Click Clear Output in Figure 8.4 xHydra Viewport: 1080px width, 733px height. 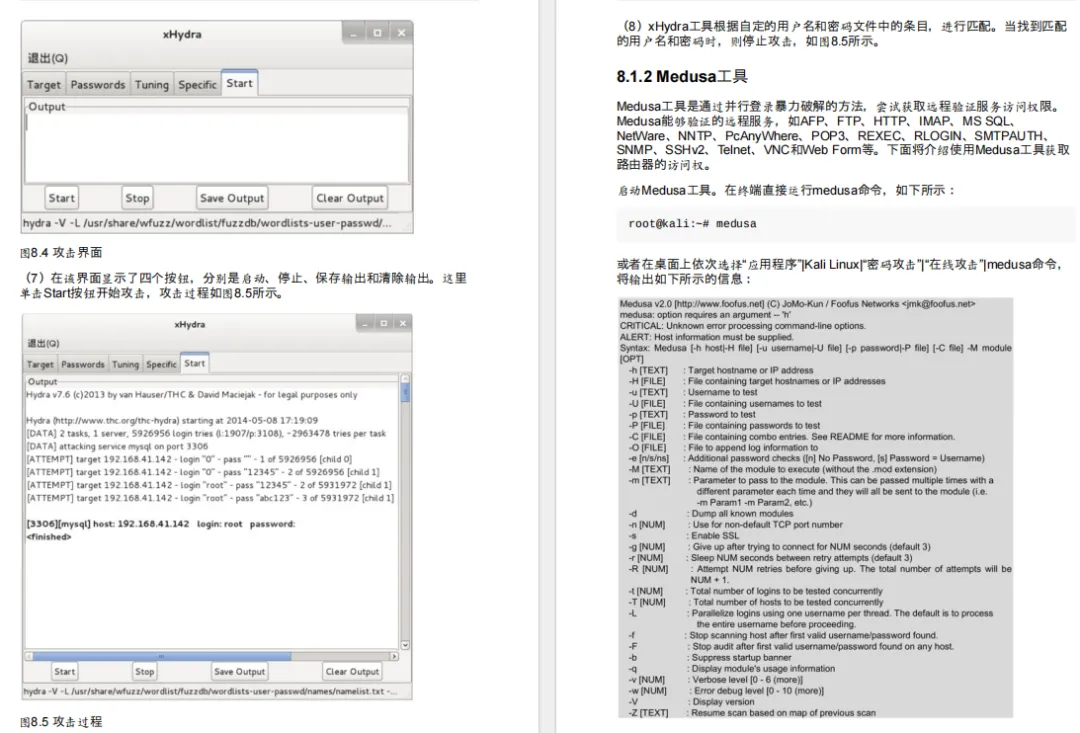click(350, 198)
